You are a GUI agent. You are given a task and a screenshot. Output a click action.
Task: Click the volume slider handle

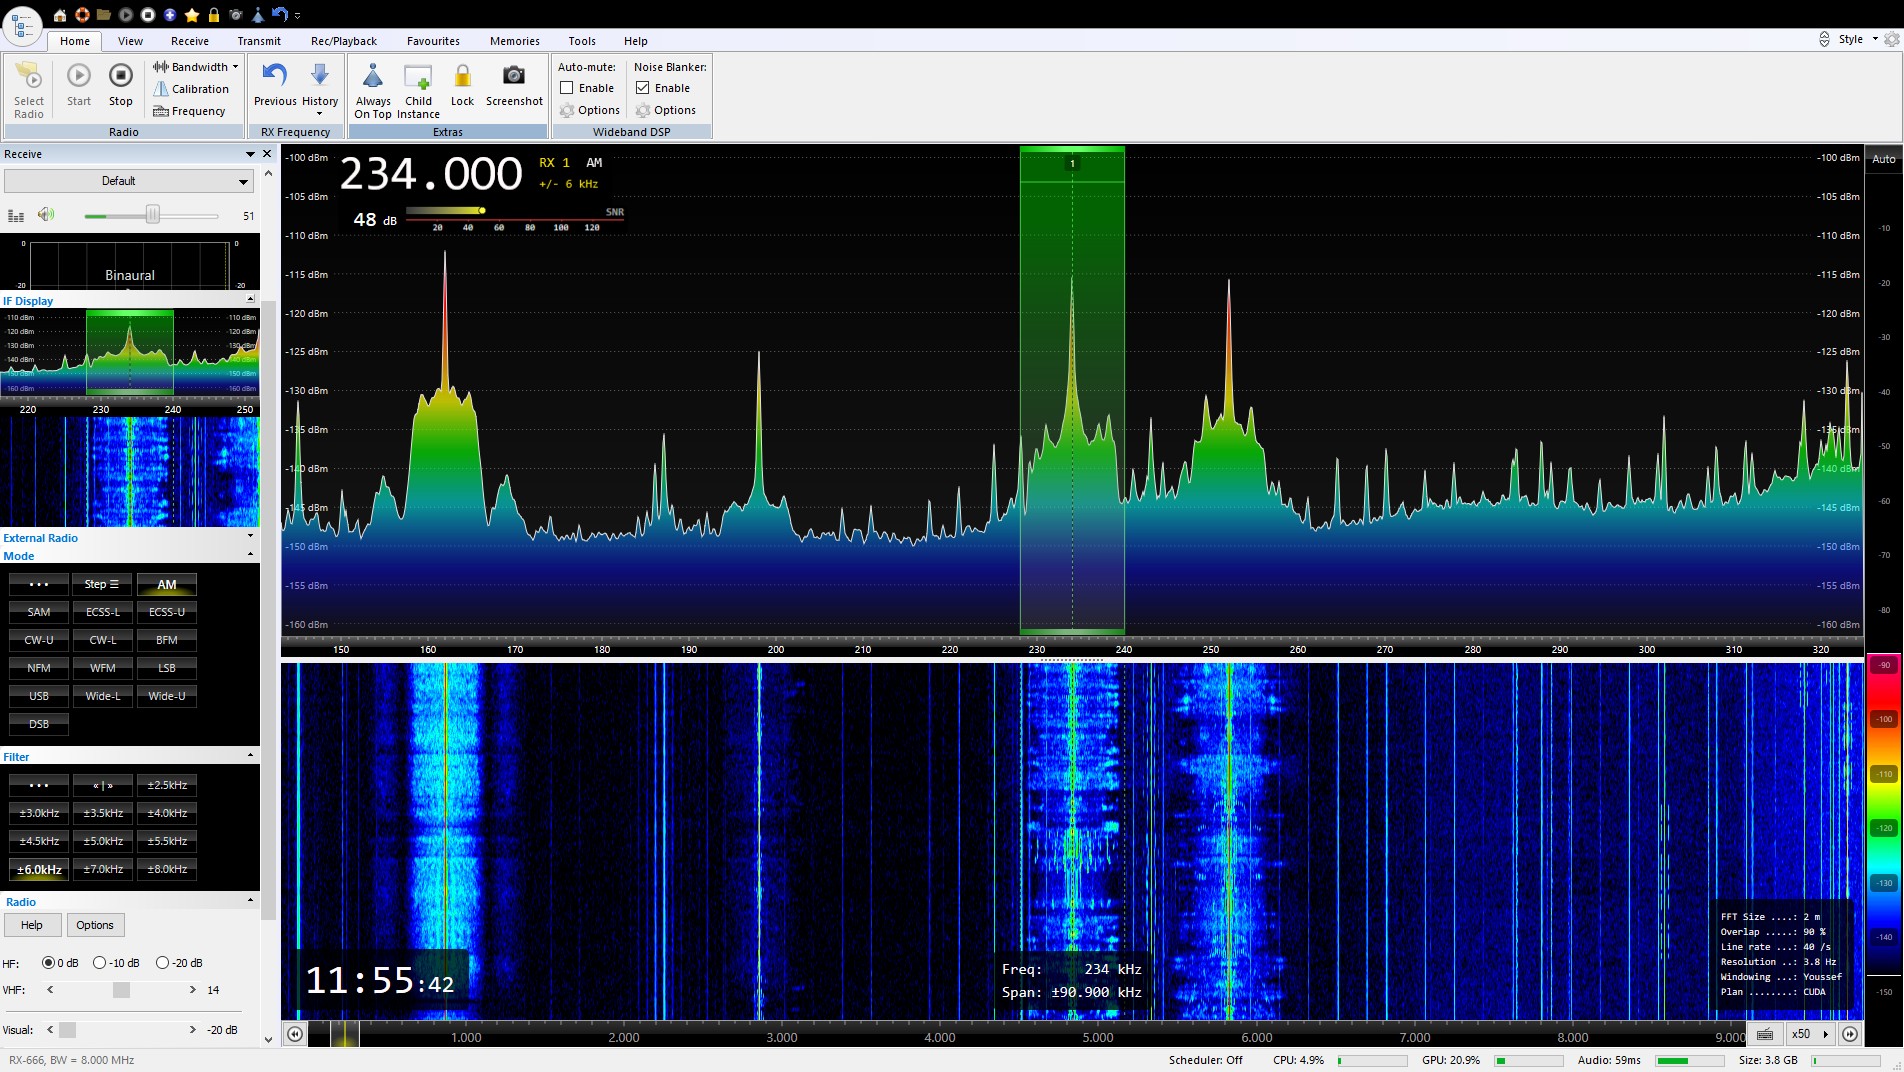pos(153,215)
